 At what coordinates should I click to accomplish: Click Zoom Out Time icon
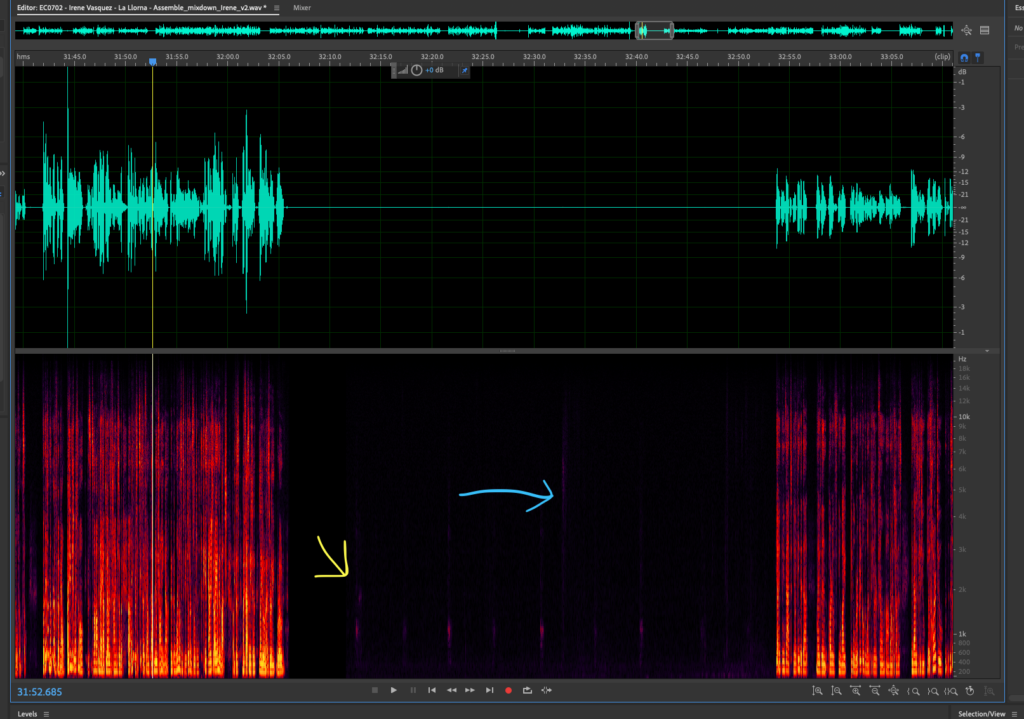click(x=874, y=691)
